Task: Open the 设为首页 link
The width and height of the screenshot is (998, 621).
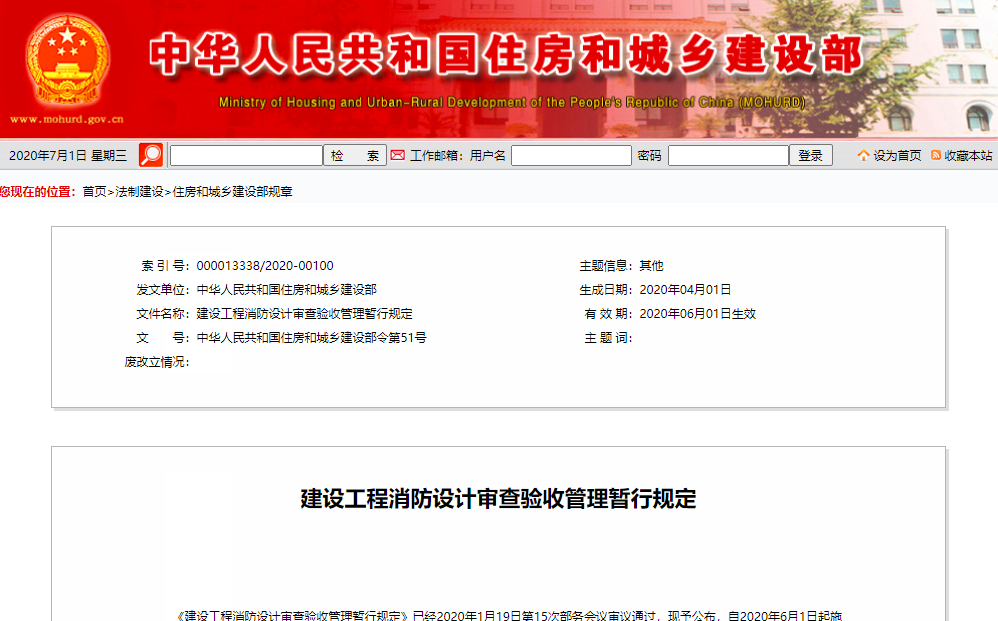Action: [x=897, y=156]
